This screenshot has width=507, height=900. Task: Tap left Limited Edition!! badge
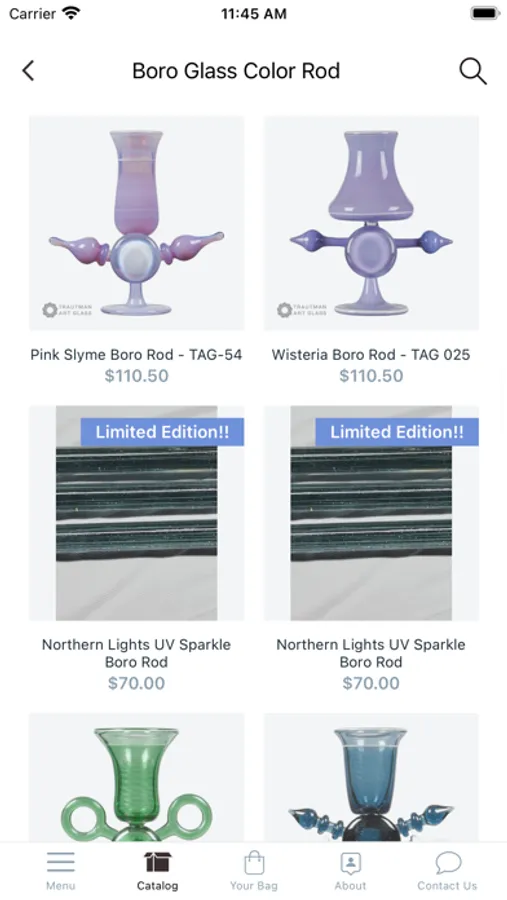162,432
